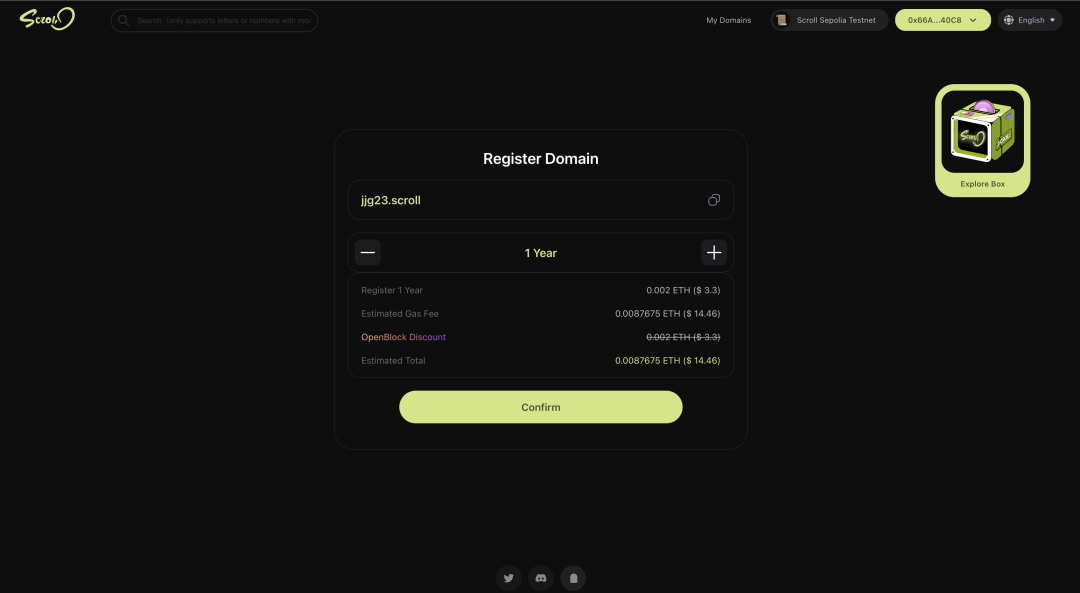This screenshot has height=593, width=1080.
Task: Copy the jjg23.scroll domain name
Action: (x=714, y=200)
